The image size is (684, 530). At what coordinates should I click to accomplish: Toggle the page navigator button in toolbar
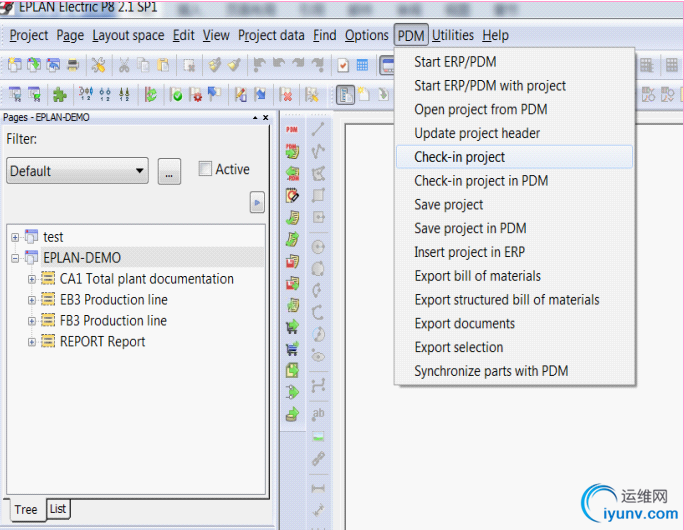(x=346, y=94)
